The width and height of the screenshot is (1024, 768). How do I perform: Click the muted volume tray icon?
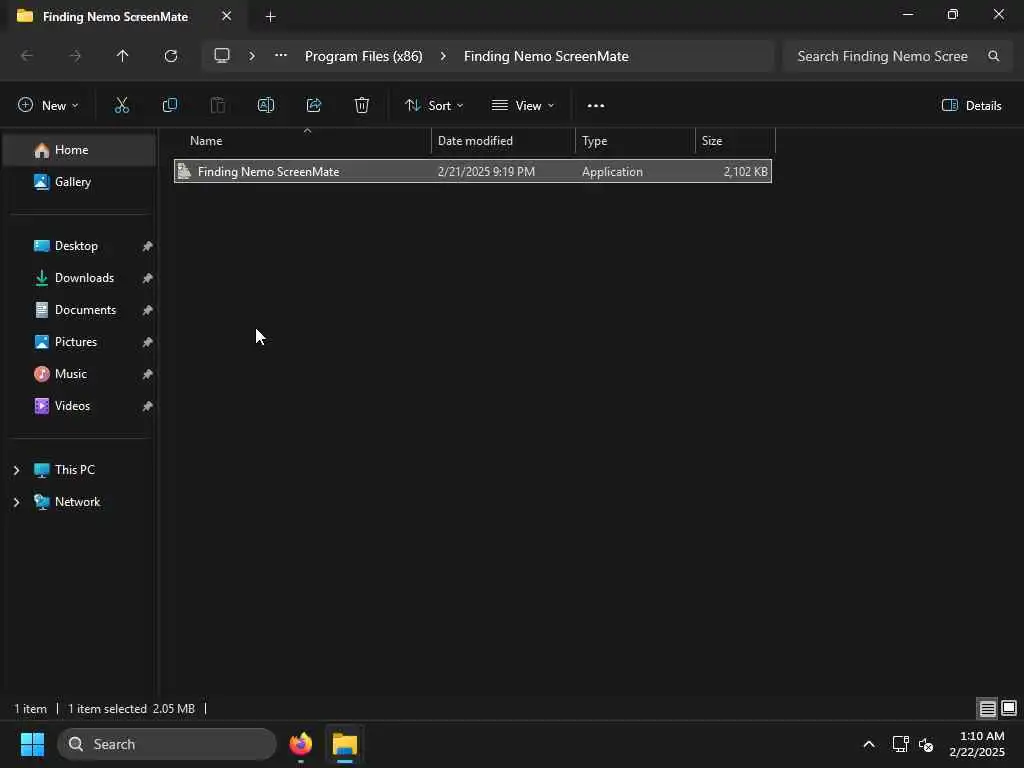(x=926, y=744)
